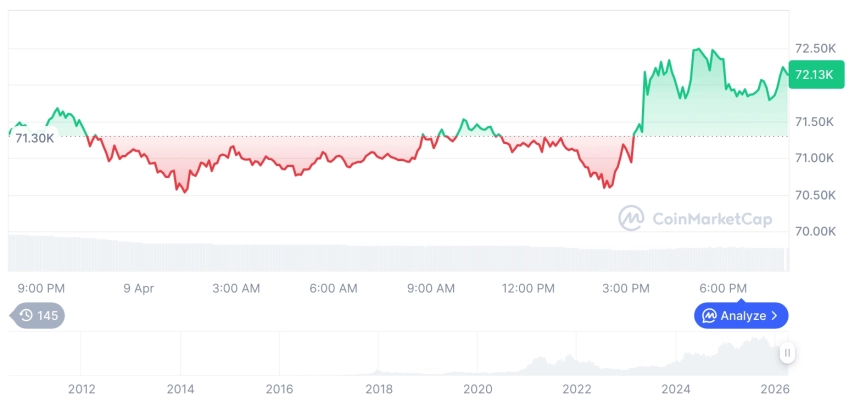Select the 2012 mark on year timeline
Viewport: 860px width, 401px height.
(81, 389)
